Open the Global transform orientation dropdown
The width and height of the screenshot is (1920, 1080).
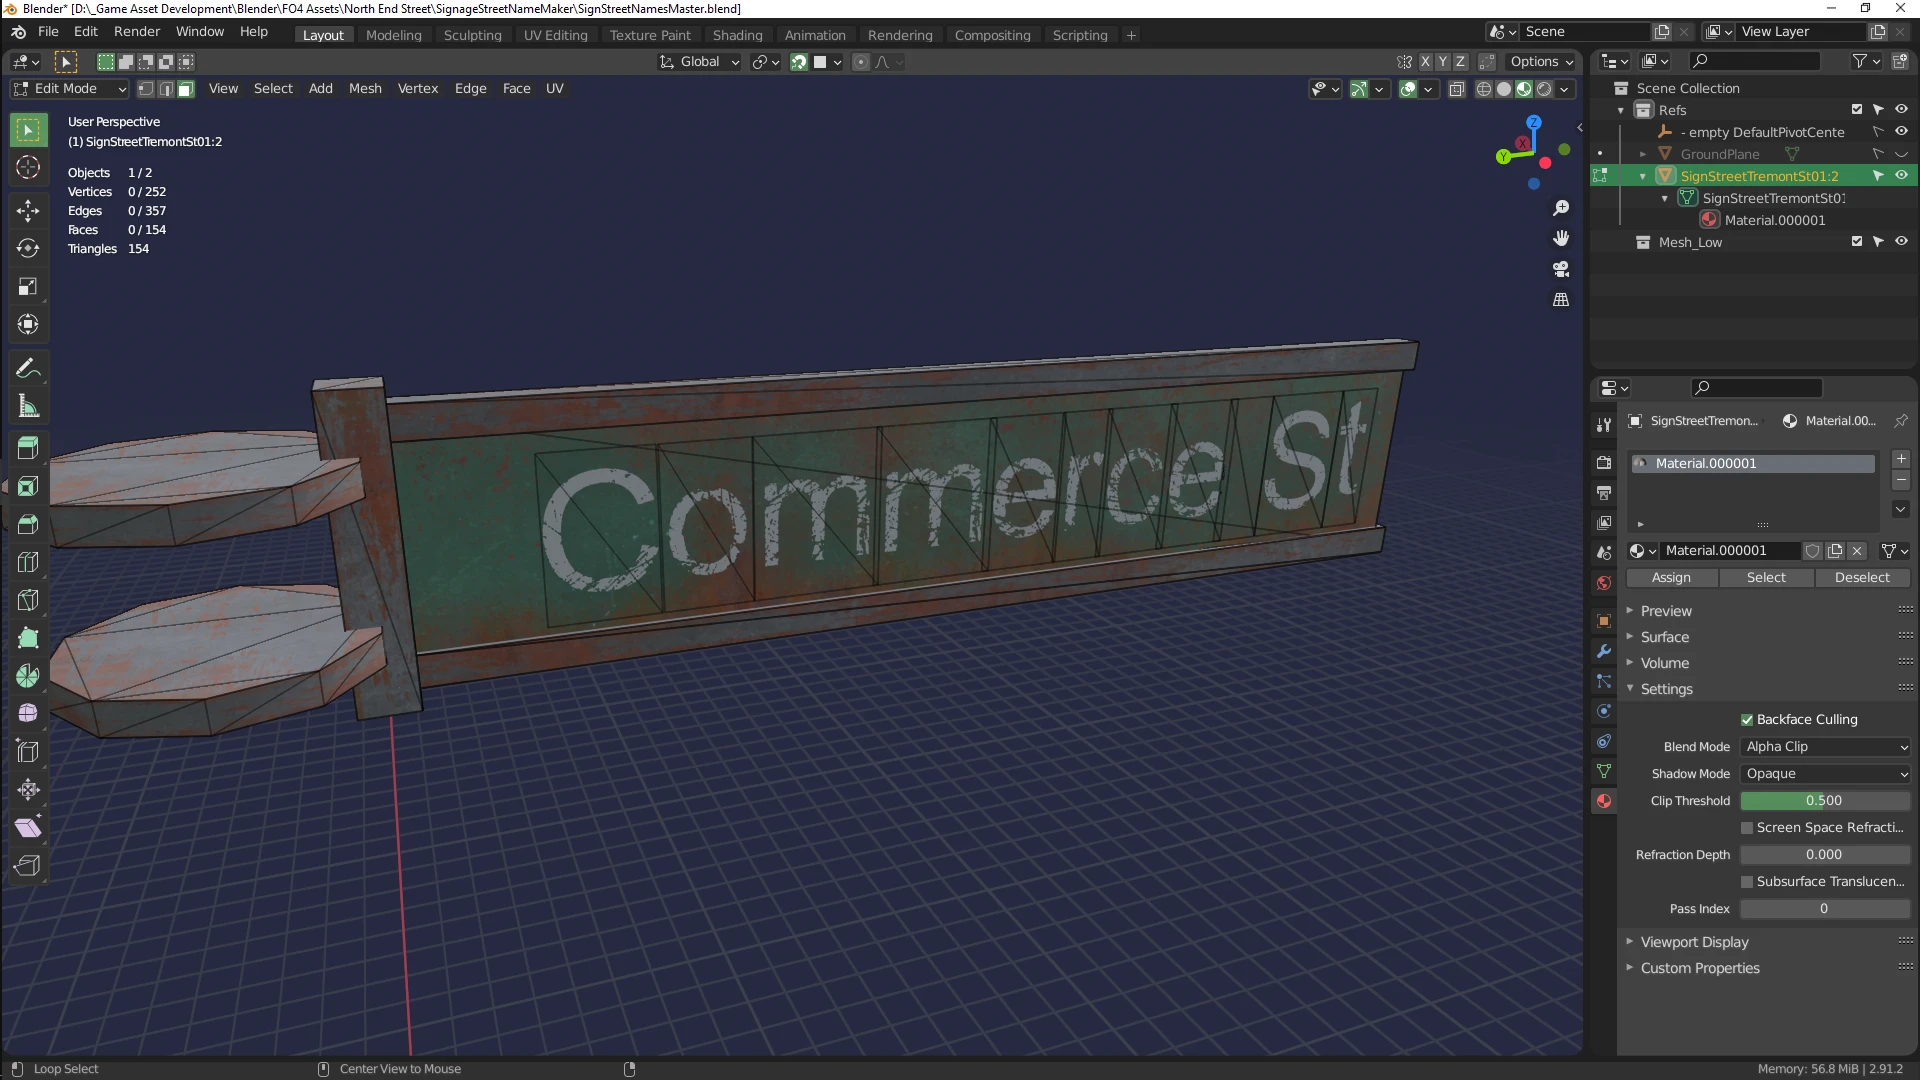[x=699, y=62]
